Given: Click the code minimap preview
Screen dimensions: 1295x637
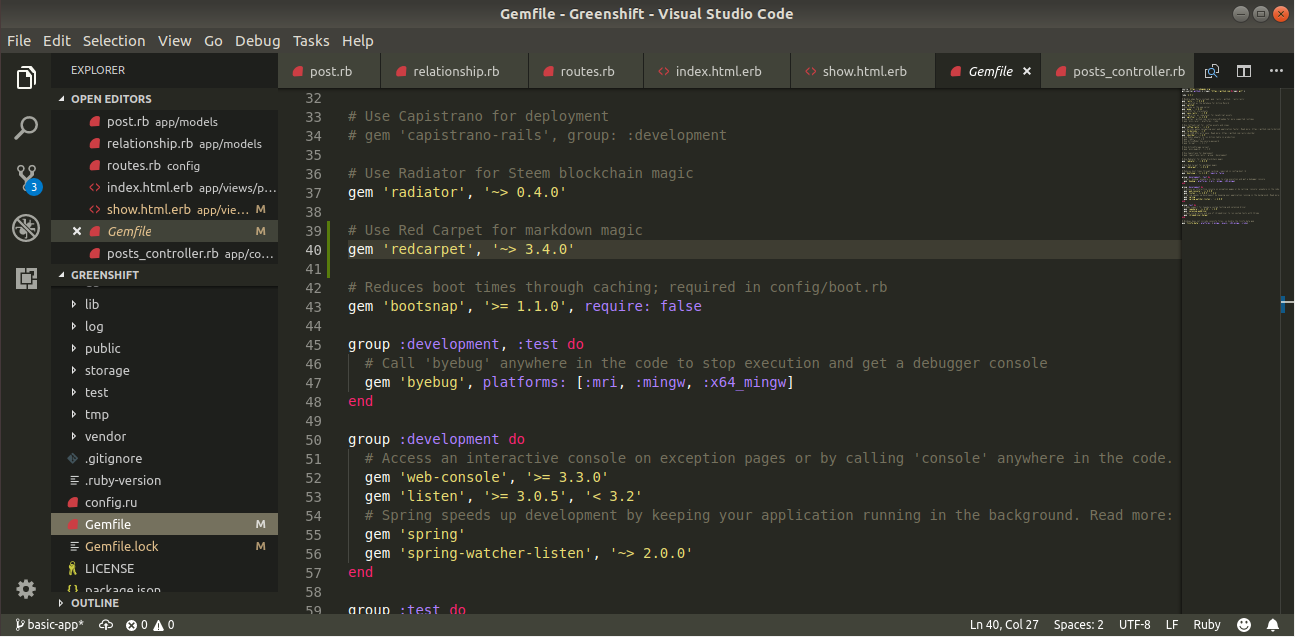Looking at the screenshot, I should tap(1230, 155).
